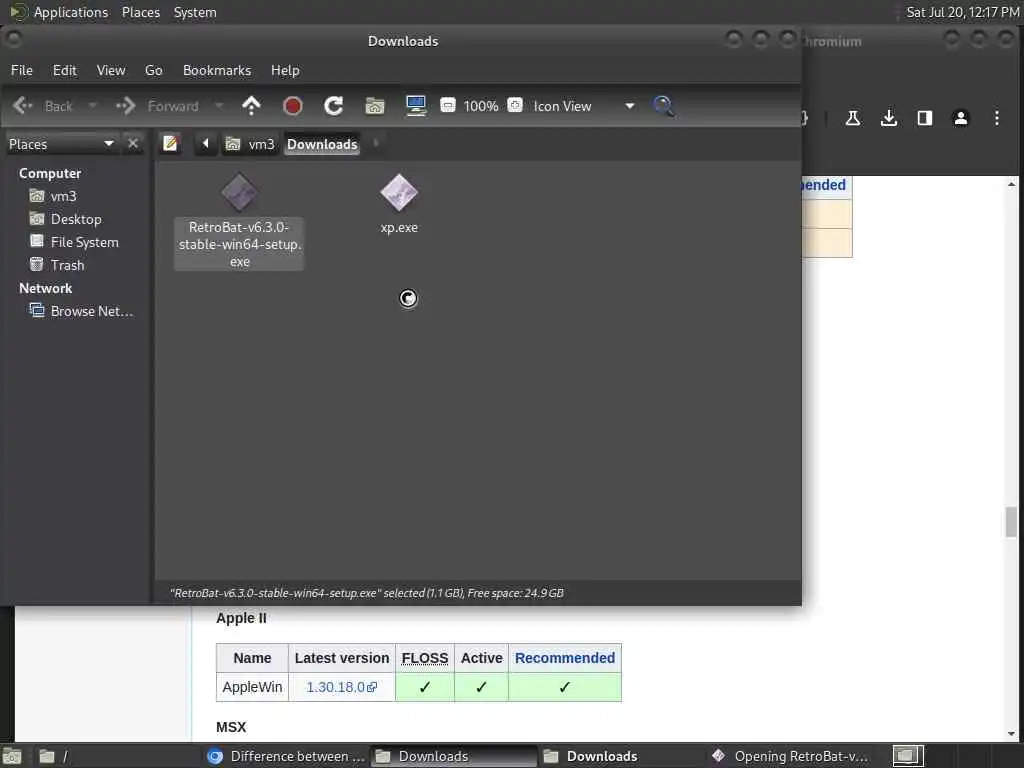The width and height of the screenshot is (1024, 768).
Task: Open the Places panel menu
Action: point(140,12)
